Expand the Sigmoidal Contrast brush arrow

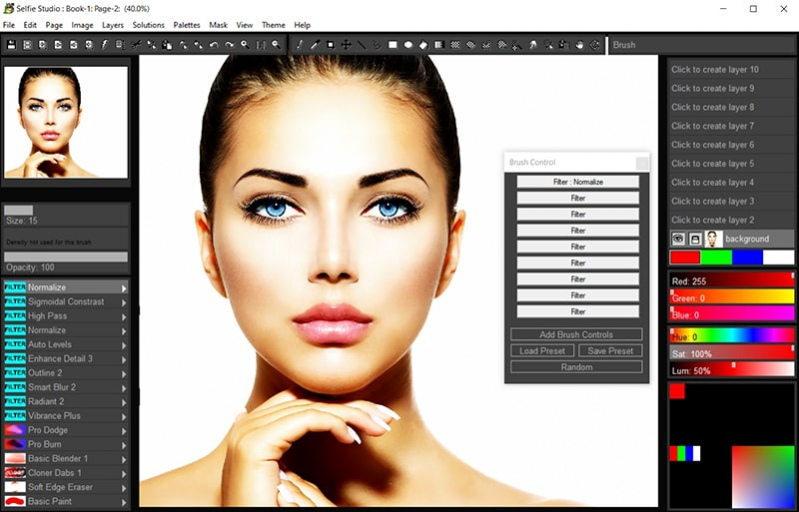click(125, 302)
